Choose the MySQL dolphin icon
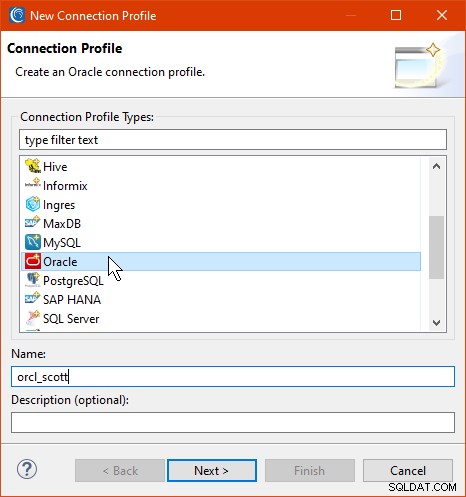The image size is (466, 497). tap(33, 242)
